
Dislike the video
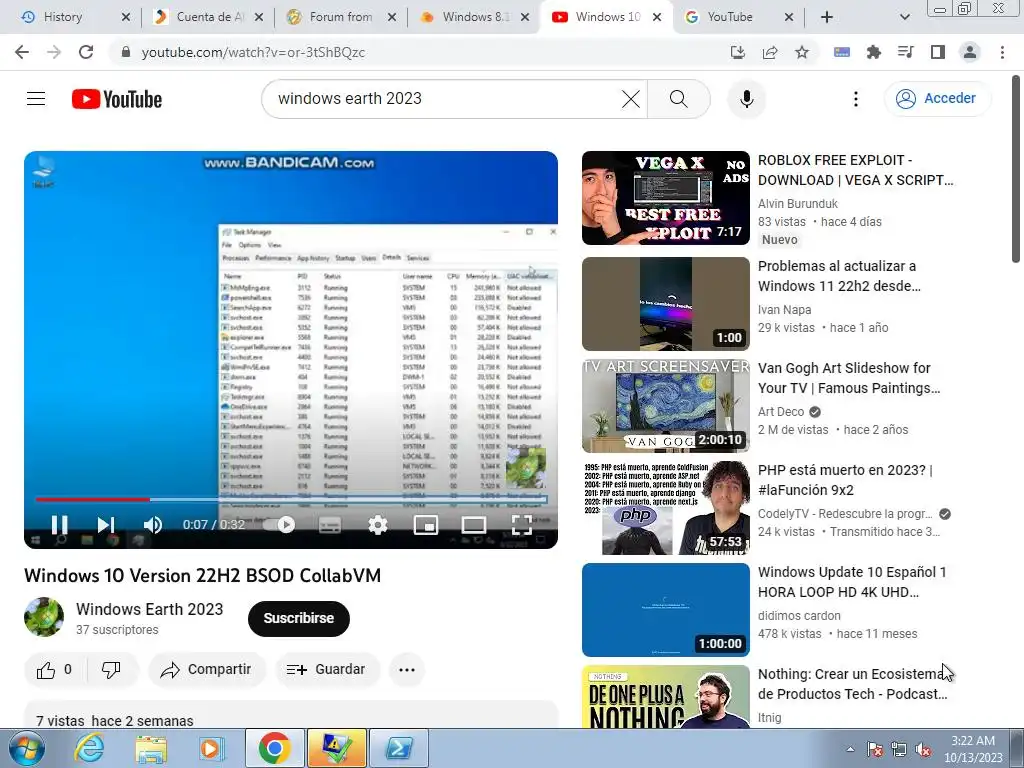click(x=112, y=669)
